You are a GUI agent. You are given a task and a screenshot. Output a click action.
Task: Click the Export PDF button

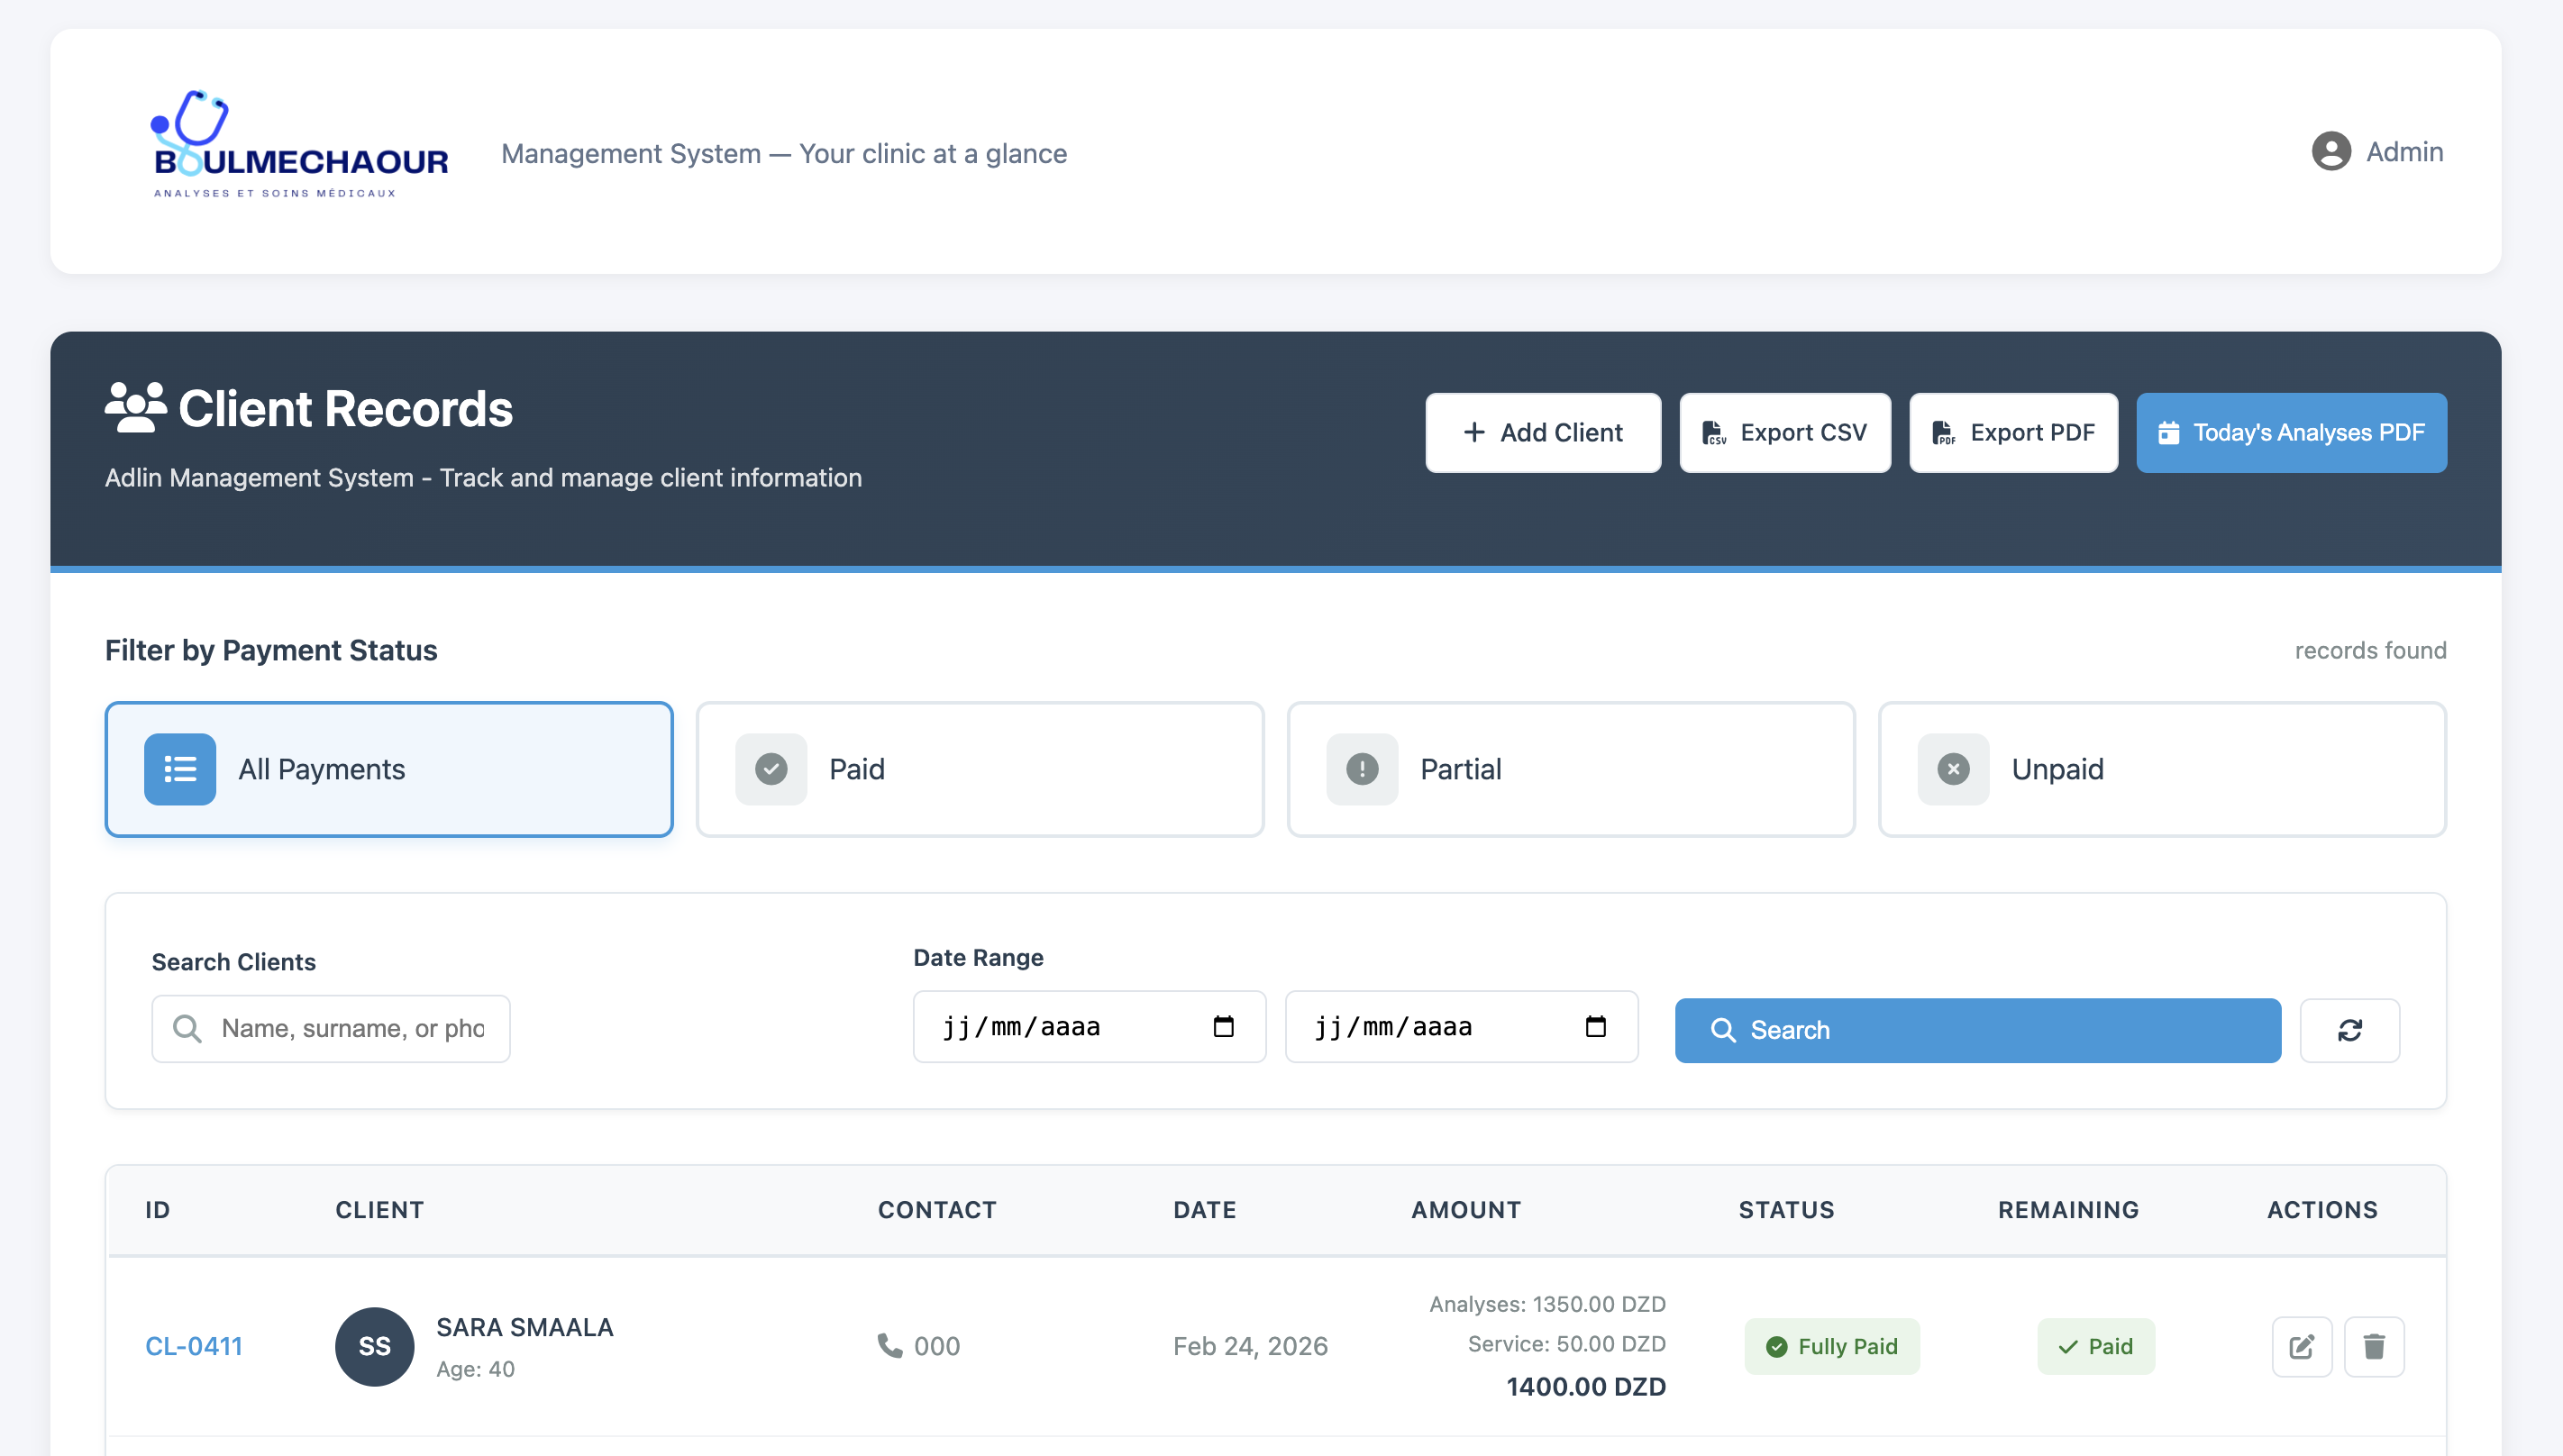click(2012, 433)
